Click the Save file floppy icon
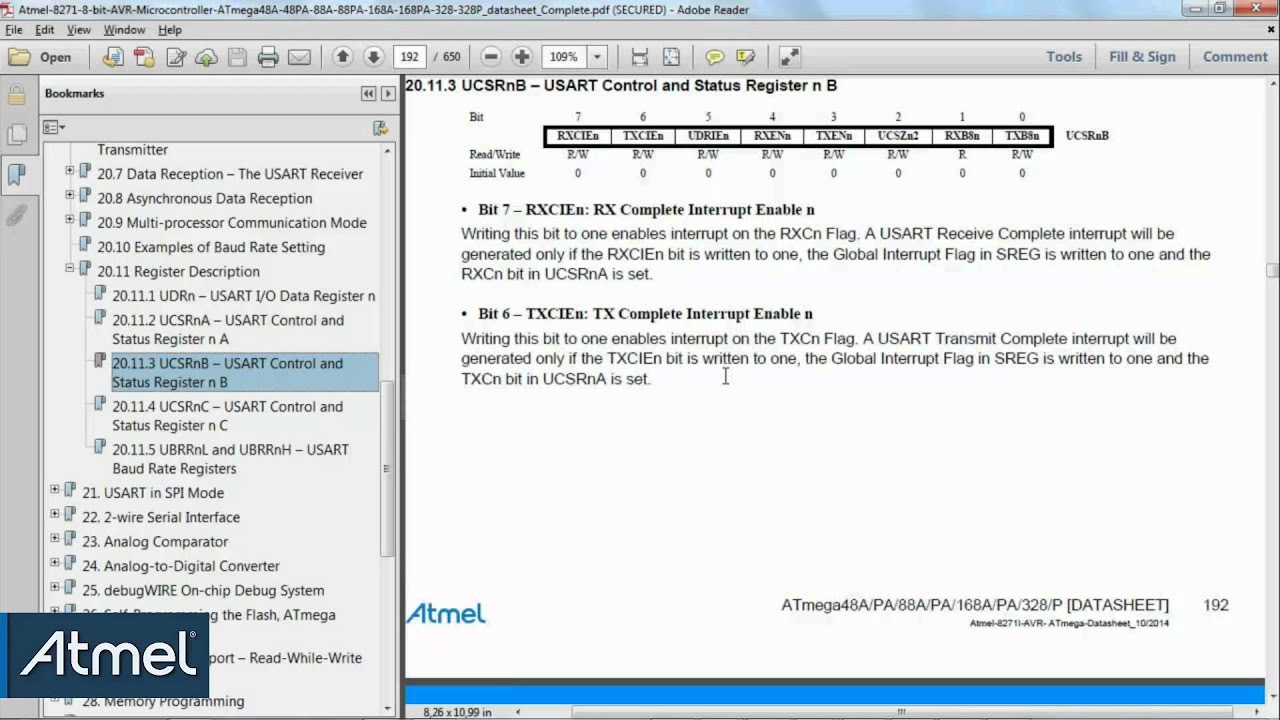 tap(237, 57)
